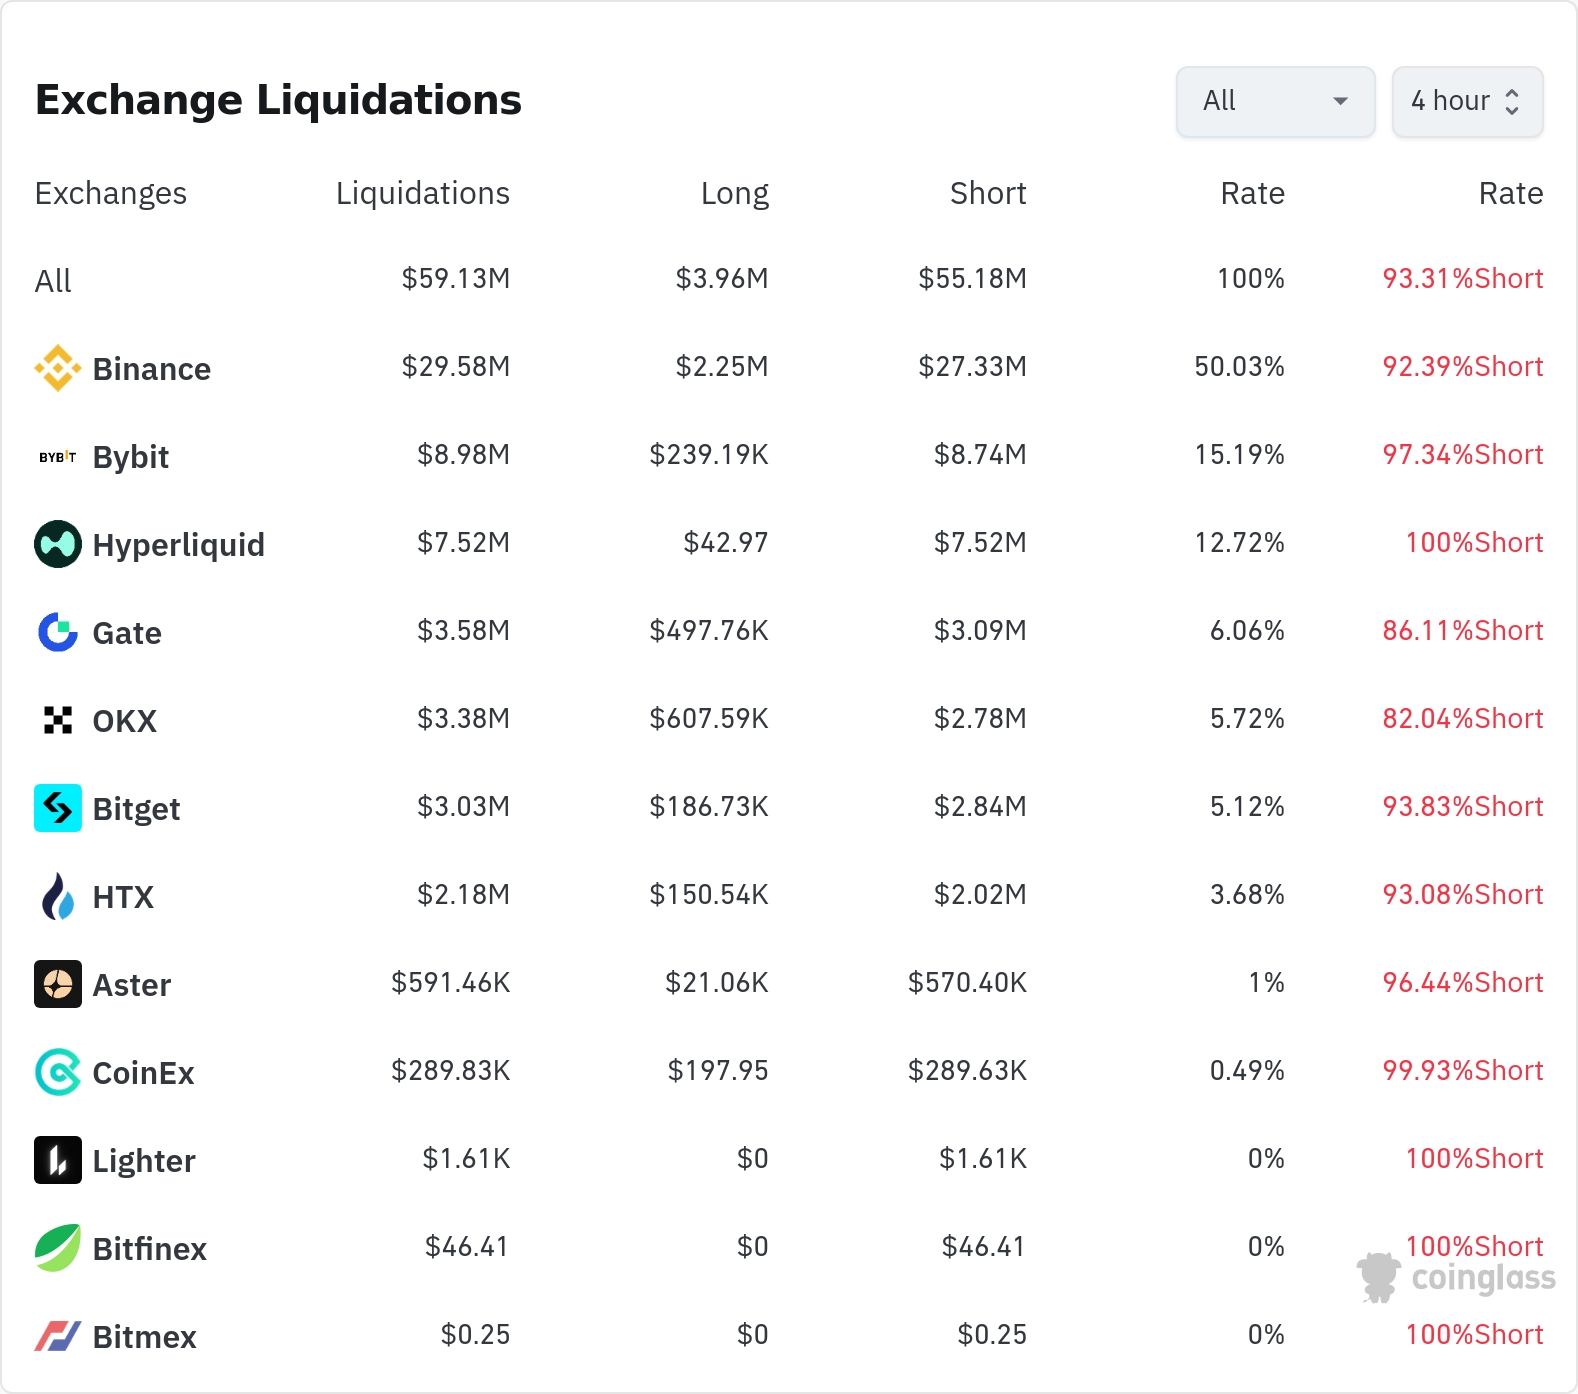This screenshot has width=1578, height=1394.
Task: Select the Lighter logo icon
Action: (58, 1160)
